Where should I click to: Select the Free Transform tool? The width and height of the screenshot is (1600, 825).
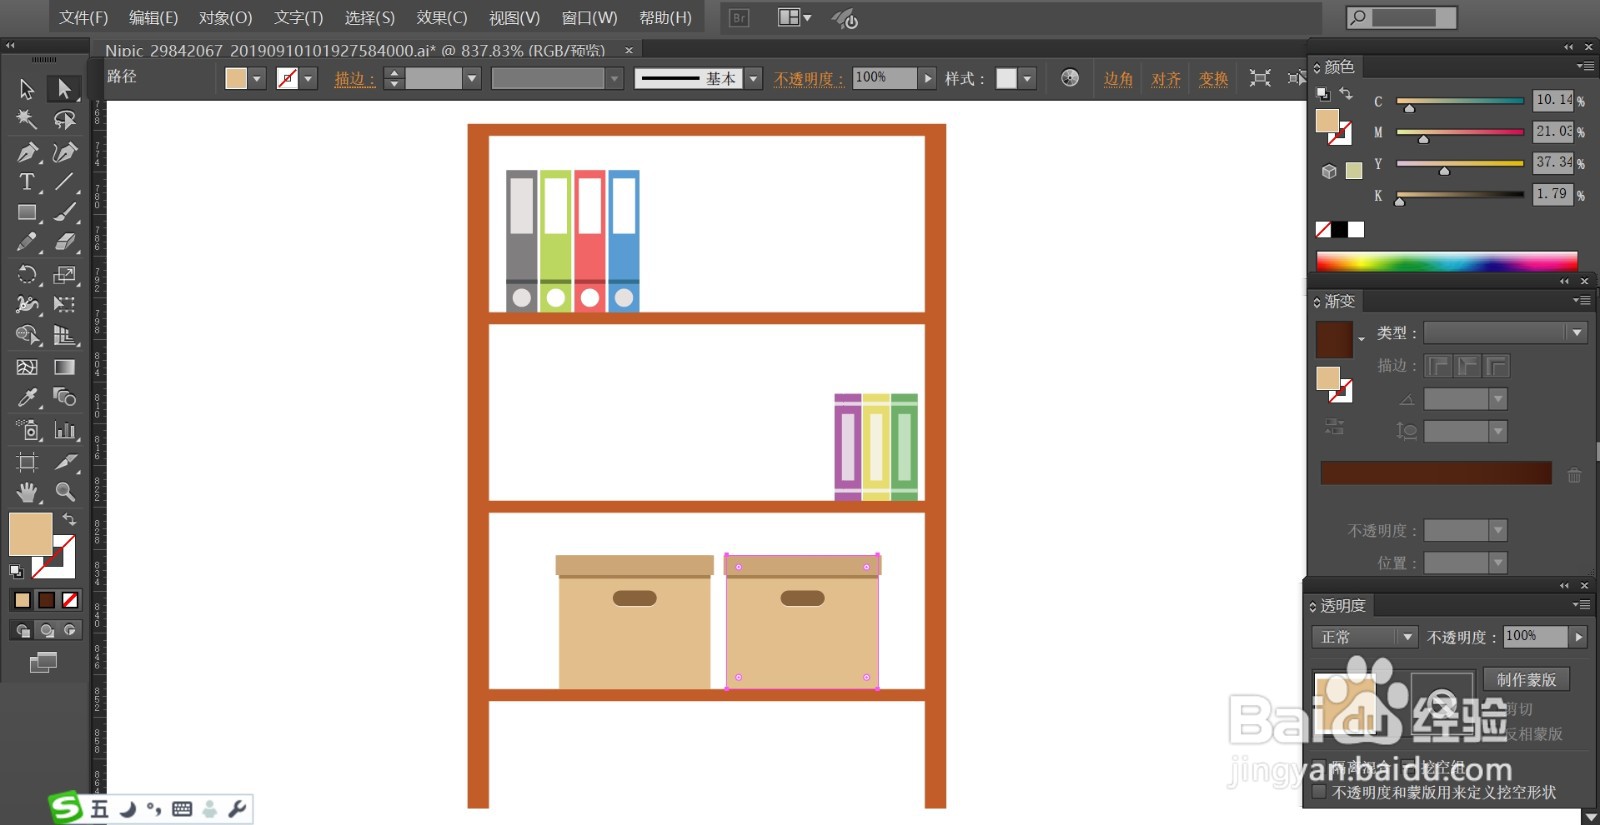65,305
